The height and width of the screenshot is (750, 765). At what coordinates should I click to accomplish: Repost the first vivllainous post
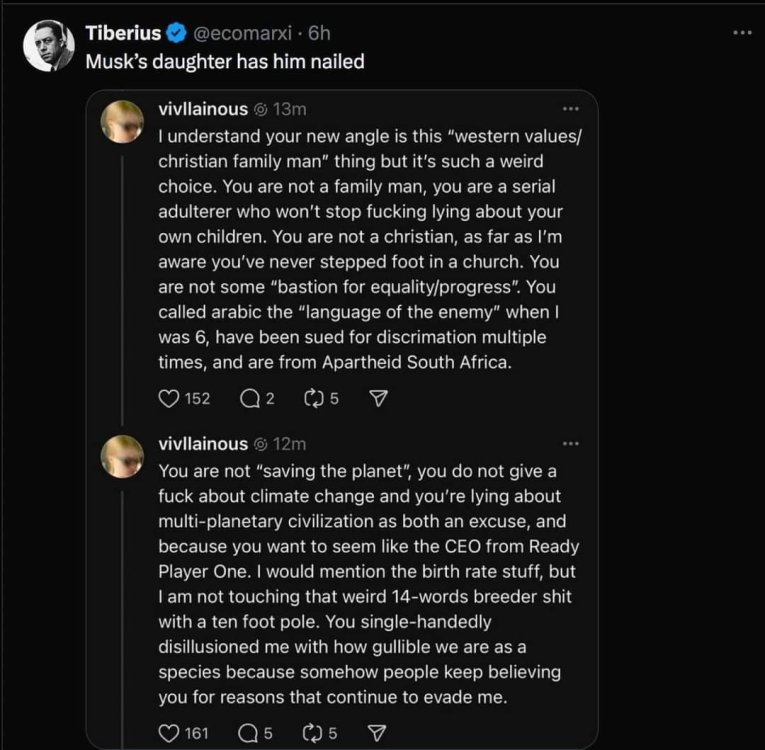[x=317, y=398]
